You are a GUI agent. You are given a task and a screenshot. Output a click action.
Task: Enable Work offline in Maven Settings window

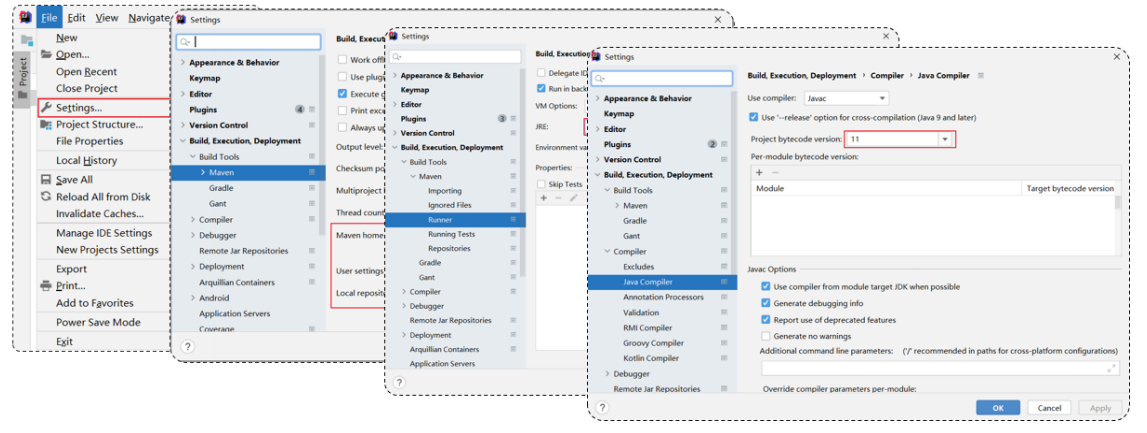[x=342, y=60]
